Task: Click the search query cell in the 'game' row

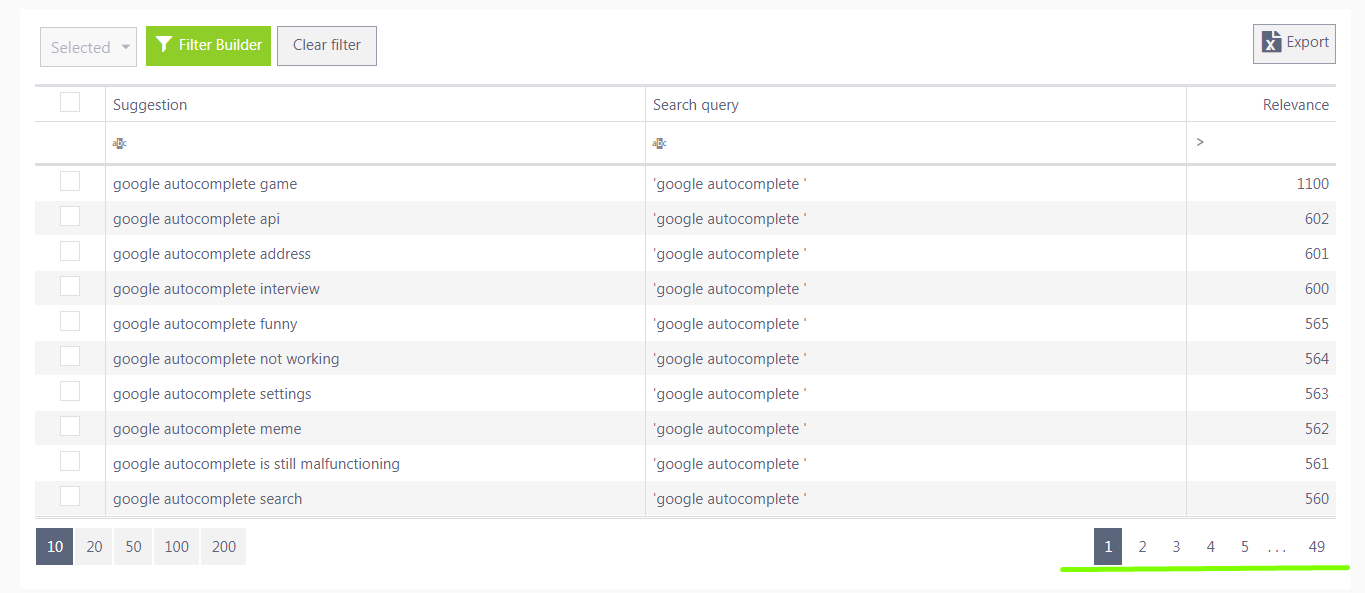Action: click(916, 184)
